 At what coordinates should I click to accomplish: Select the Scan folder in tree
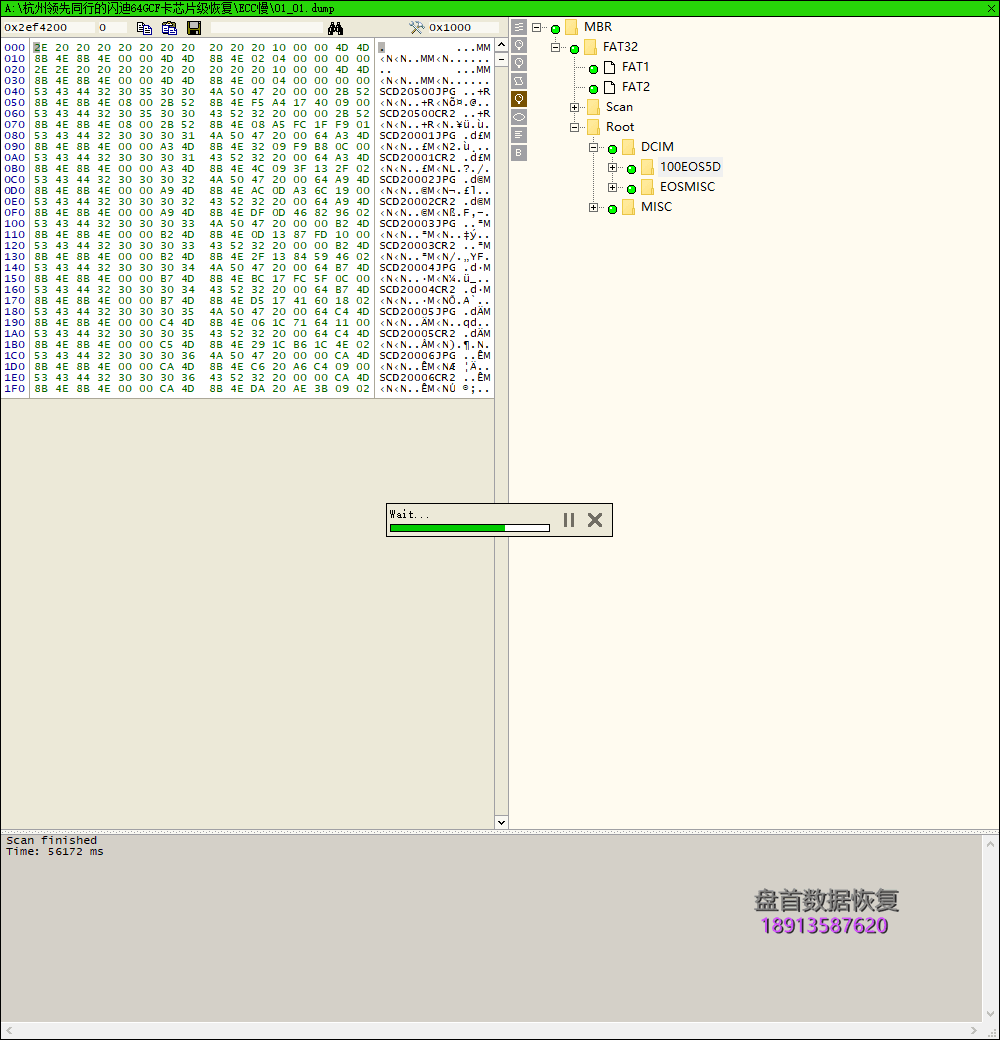[x=619, y=107]
